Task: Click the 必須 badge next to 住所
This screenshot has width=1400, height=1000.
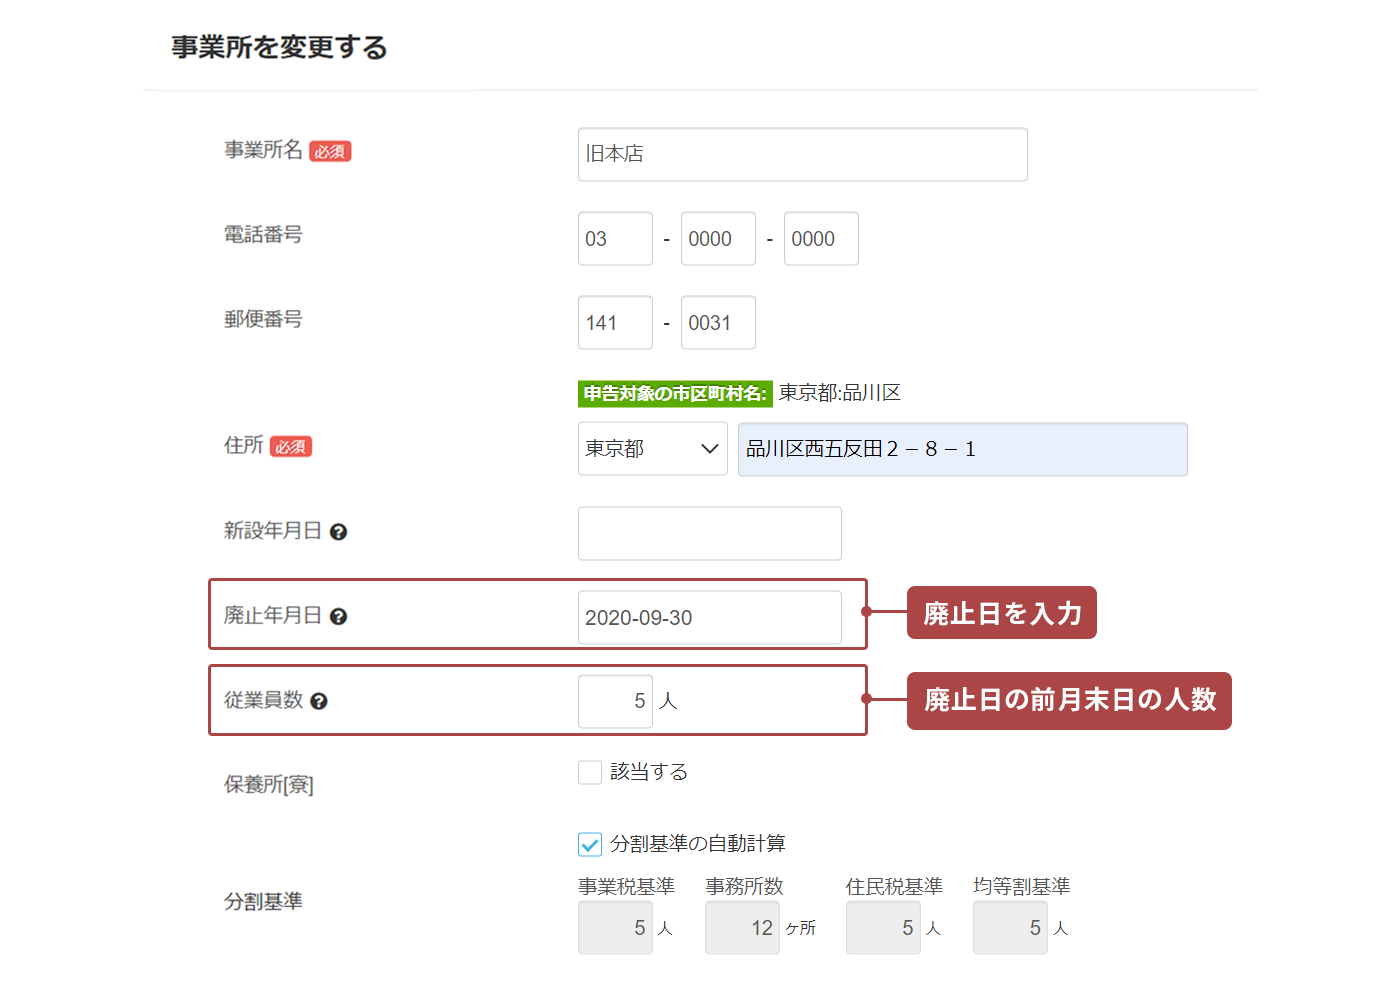Action: 291,447
